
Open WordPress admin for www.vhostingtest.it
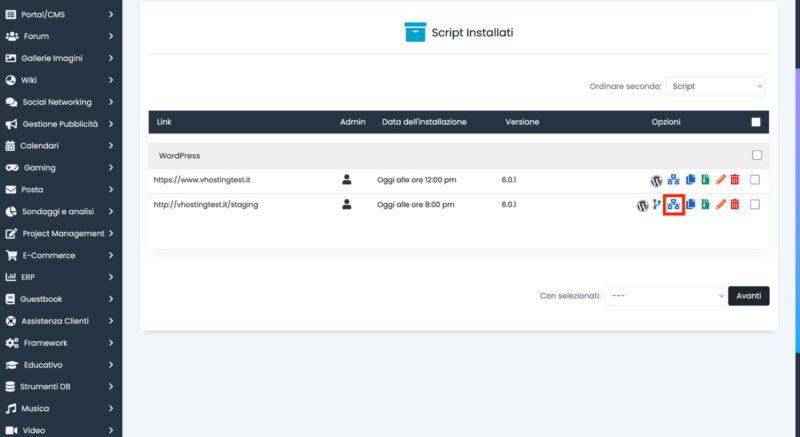point(656,180)
